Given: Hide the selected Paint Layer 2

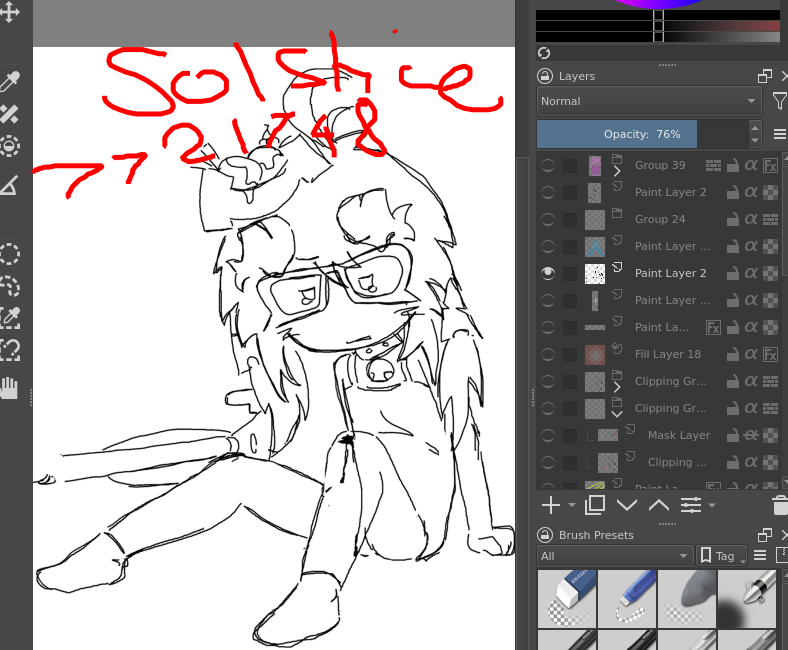Looking at the screenshot, I should [x=548, y=273].
